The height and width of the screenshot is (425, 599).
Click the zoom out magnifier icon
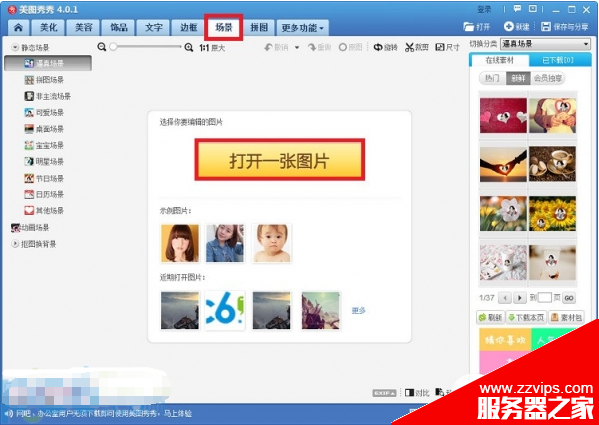point(101,47)
